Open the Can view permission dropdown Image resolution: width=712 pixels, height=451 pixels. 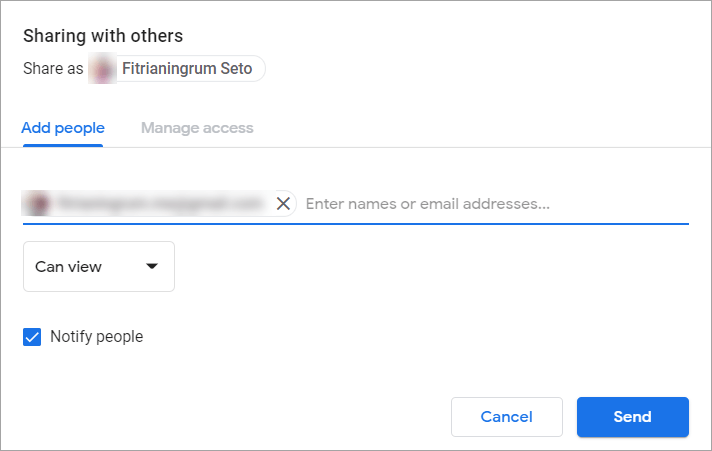coord(99,267)
